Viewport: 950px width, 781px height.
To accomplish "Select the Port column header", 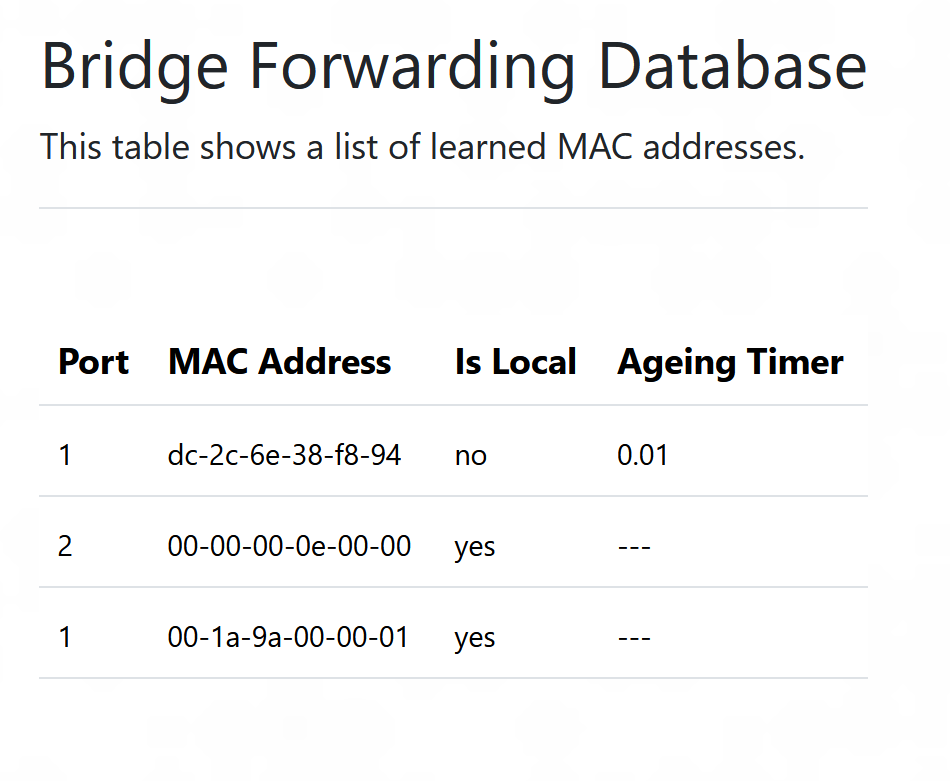I will coord(94,362).
